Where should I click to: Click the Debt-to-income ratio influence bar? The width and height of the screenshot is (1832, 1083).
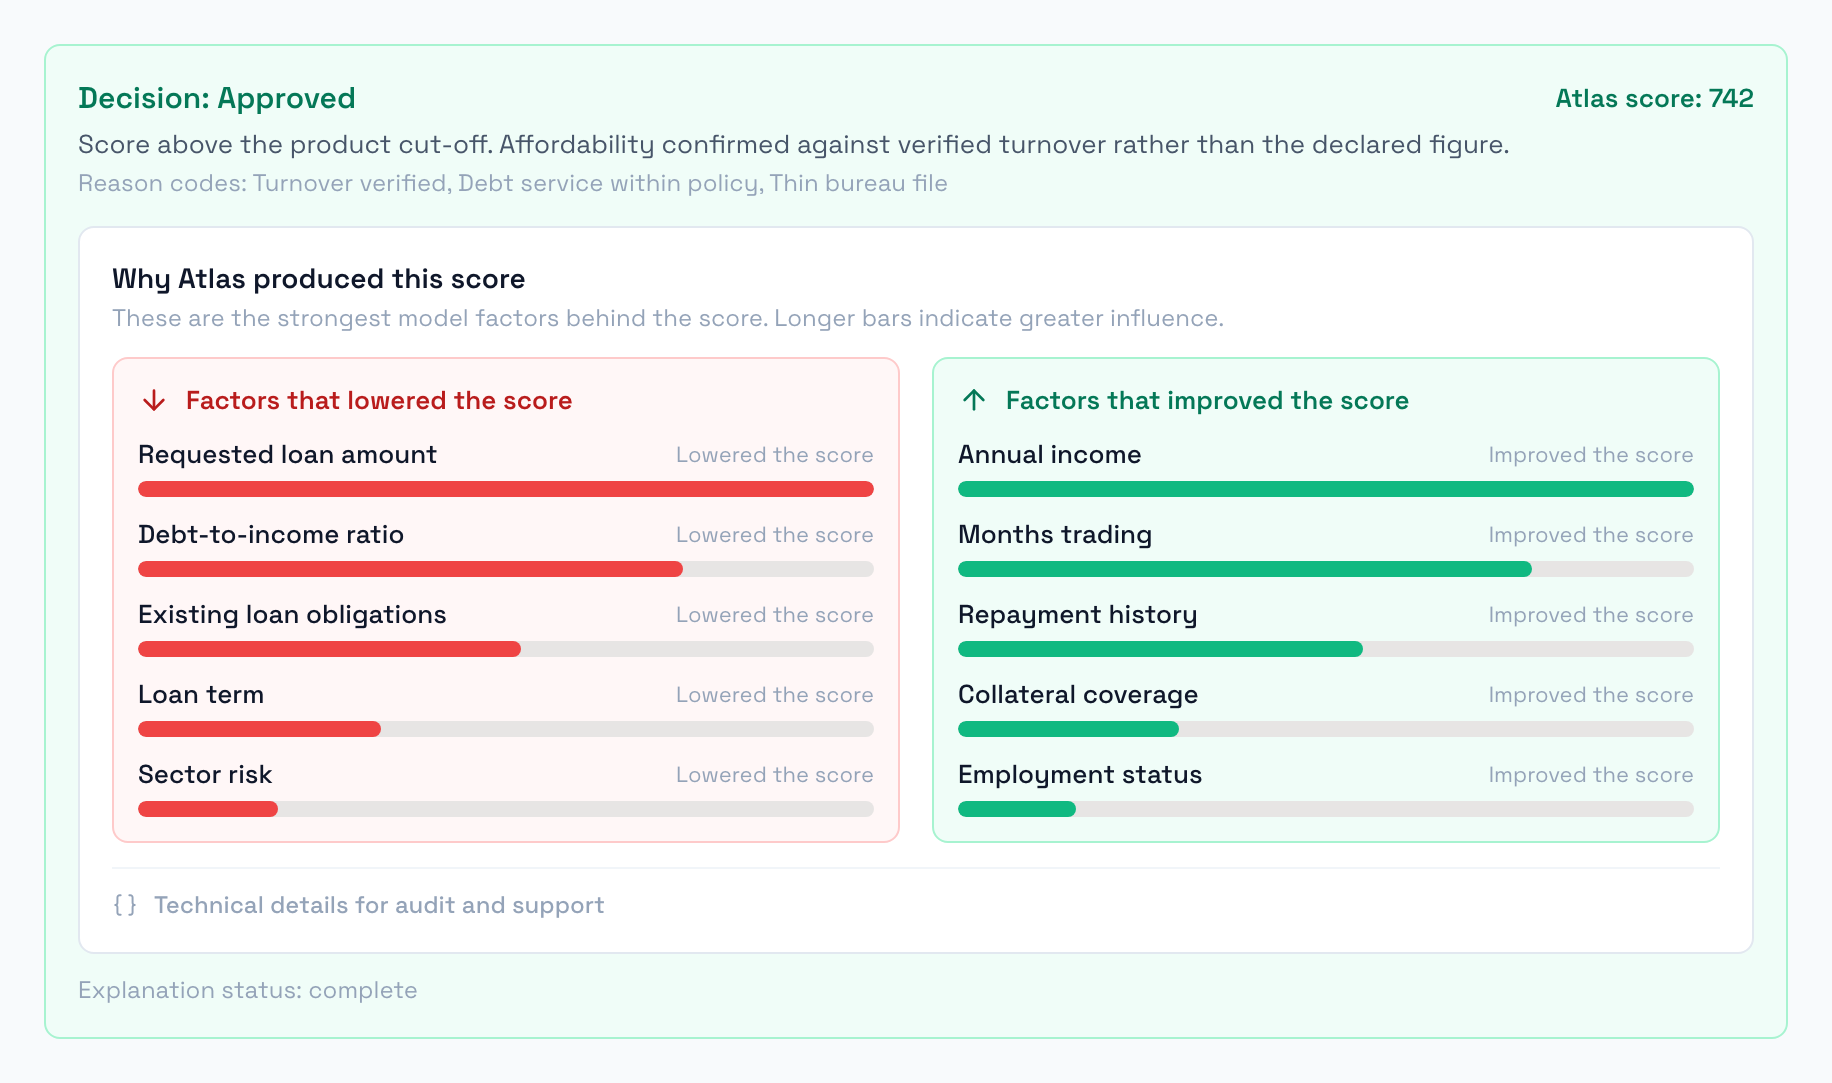pos(506,569)
